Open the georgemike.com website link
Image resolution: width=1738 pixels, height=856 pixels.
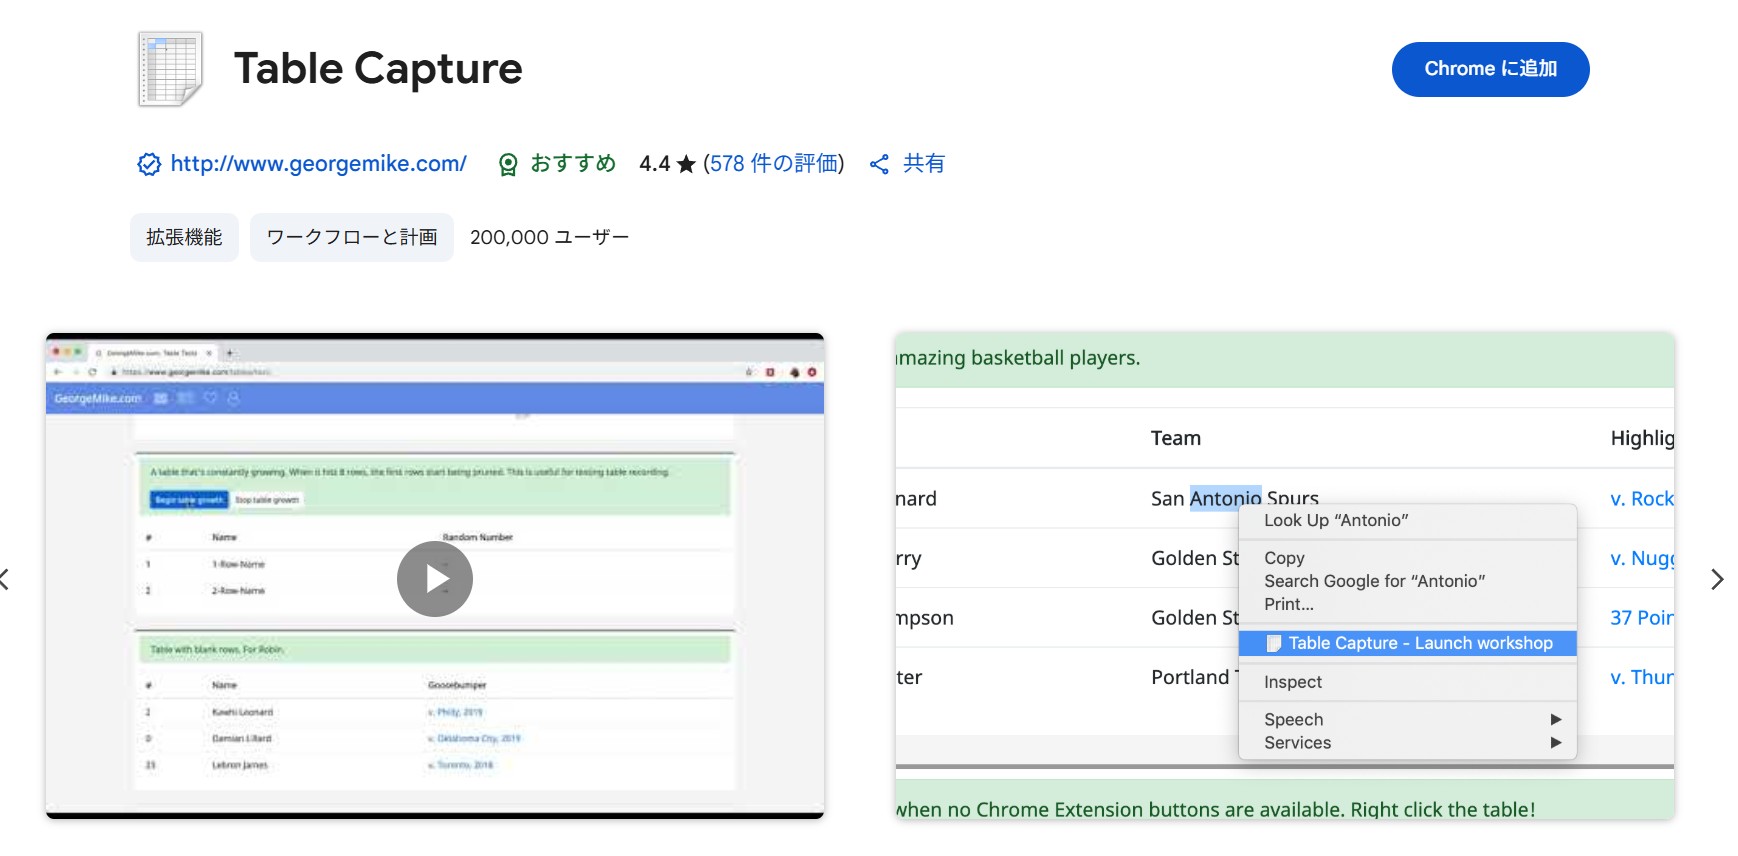318,164
